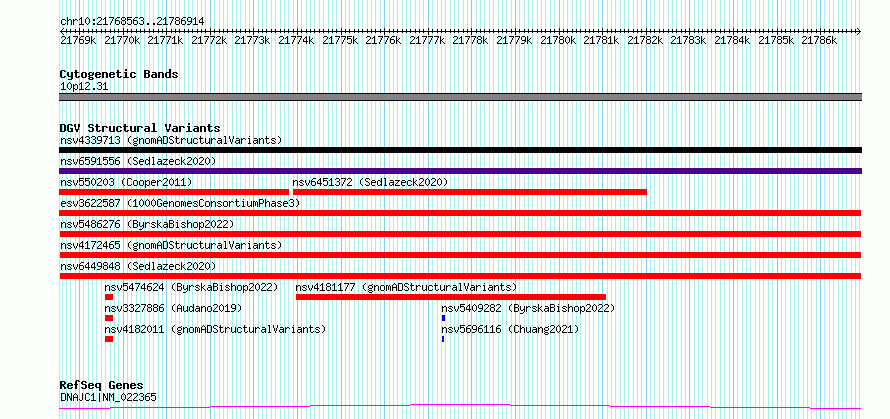Click the 21785k ruler tick label
This screenshot has height=419, width=890.
pyautogui.click(x=776, y=40)
